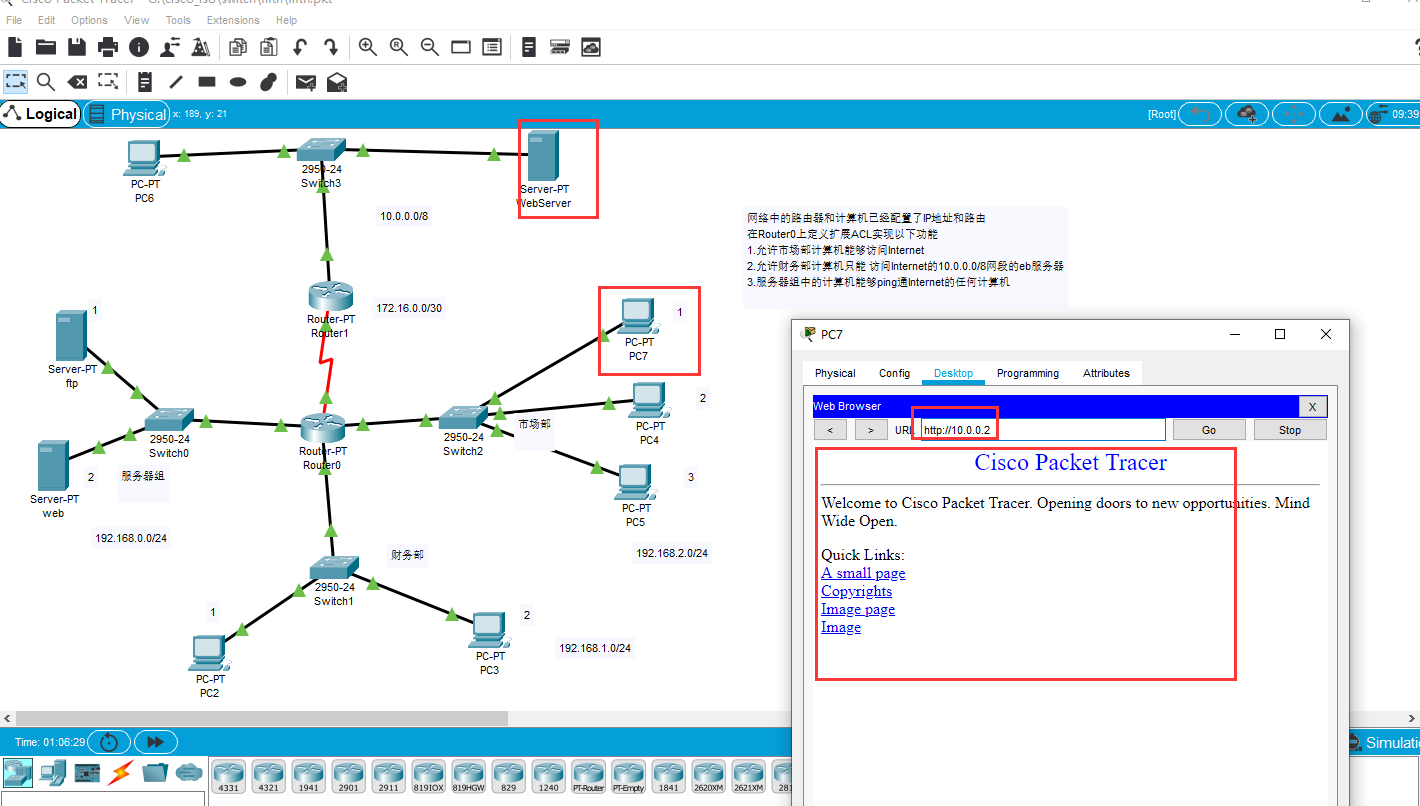
Task: Open the Simulation mode tab
Action: click(1384, 742)
